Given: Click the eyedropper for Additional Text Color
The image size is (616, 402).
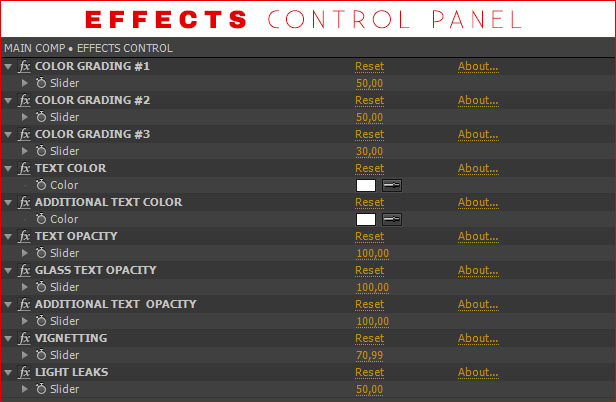Looking at the screenshot, I should tap(392, 219).
